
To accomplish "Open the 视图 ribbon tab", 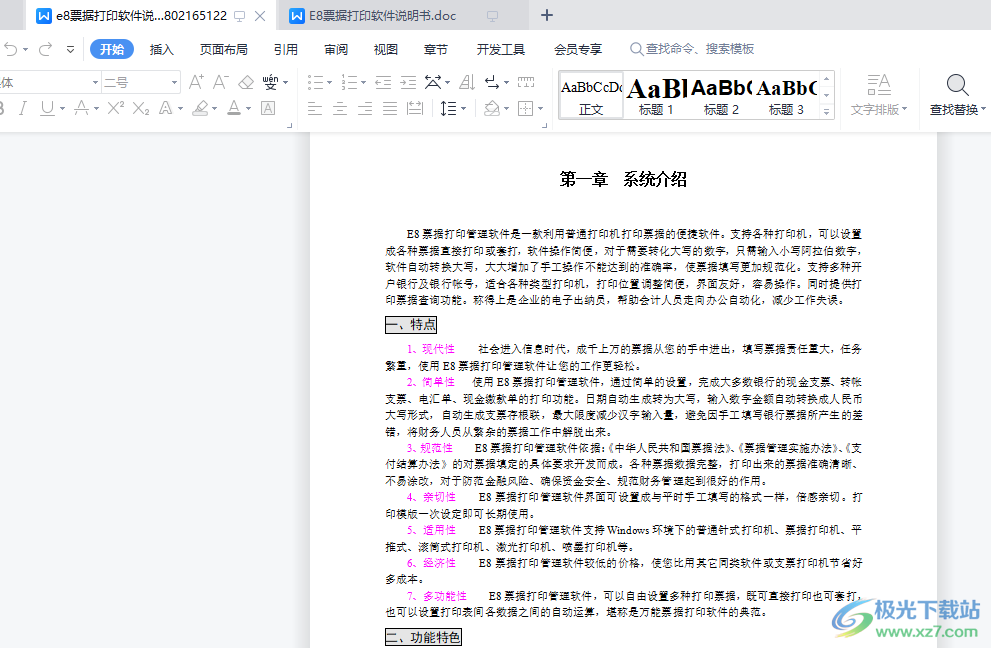I will [386, 49].
